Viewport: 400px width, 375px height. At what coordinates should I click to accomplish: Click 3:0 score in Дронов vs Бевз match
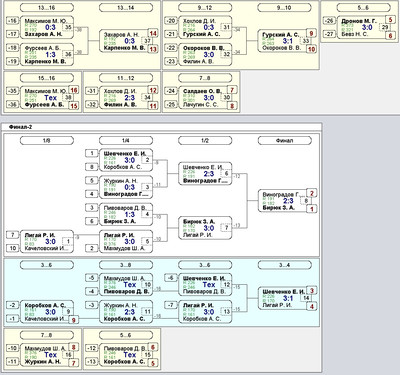pyautogui.click(x=367, y=27)
